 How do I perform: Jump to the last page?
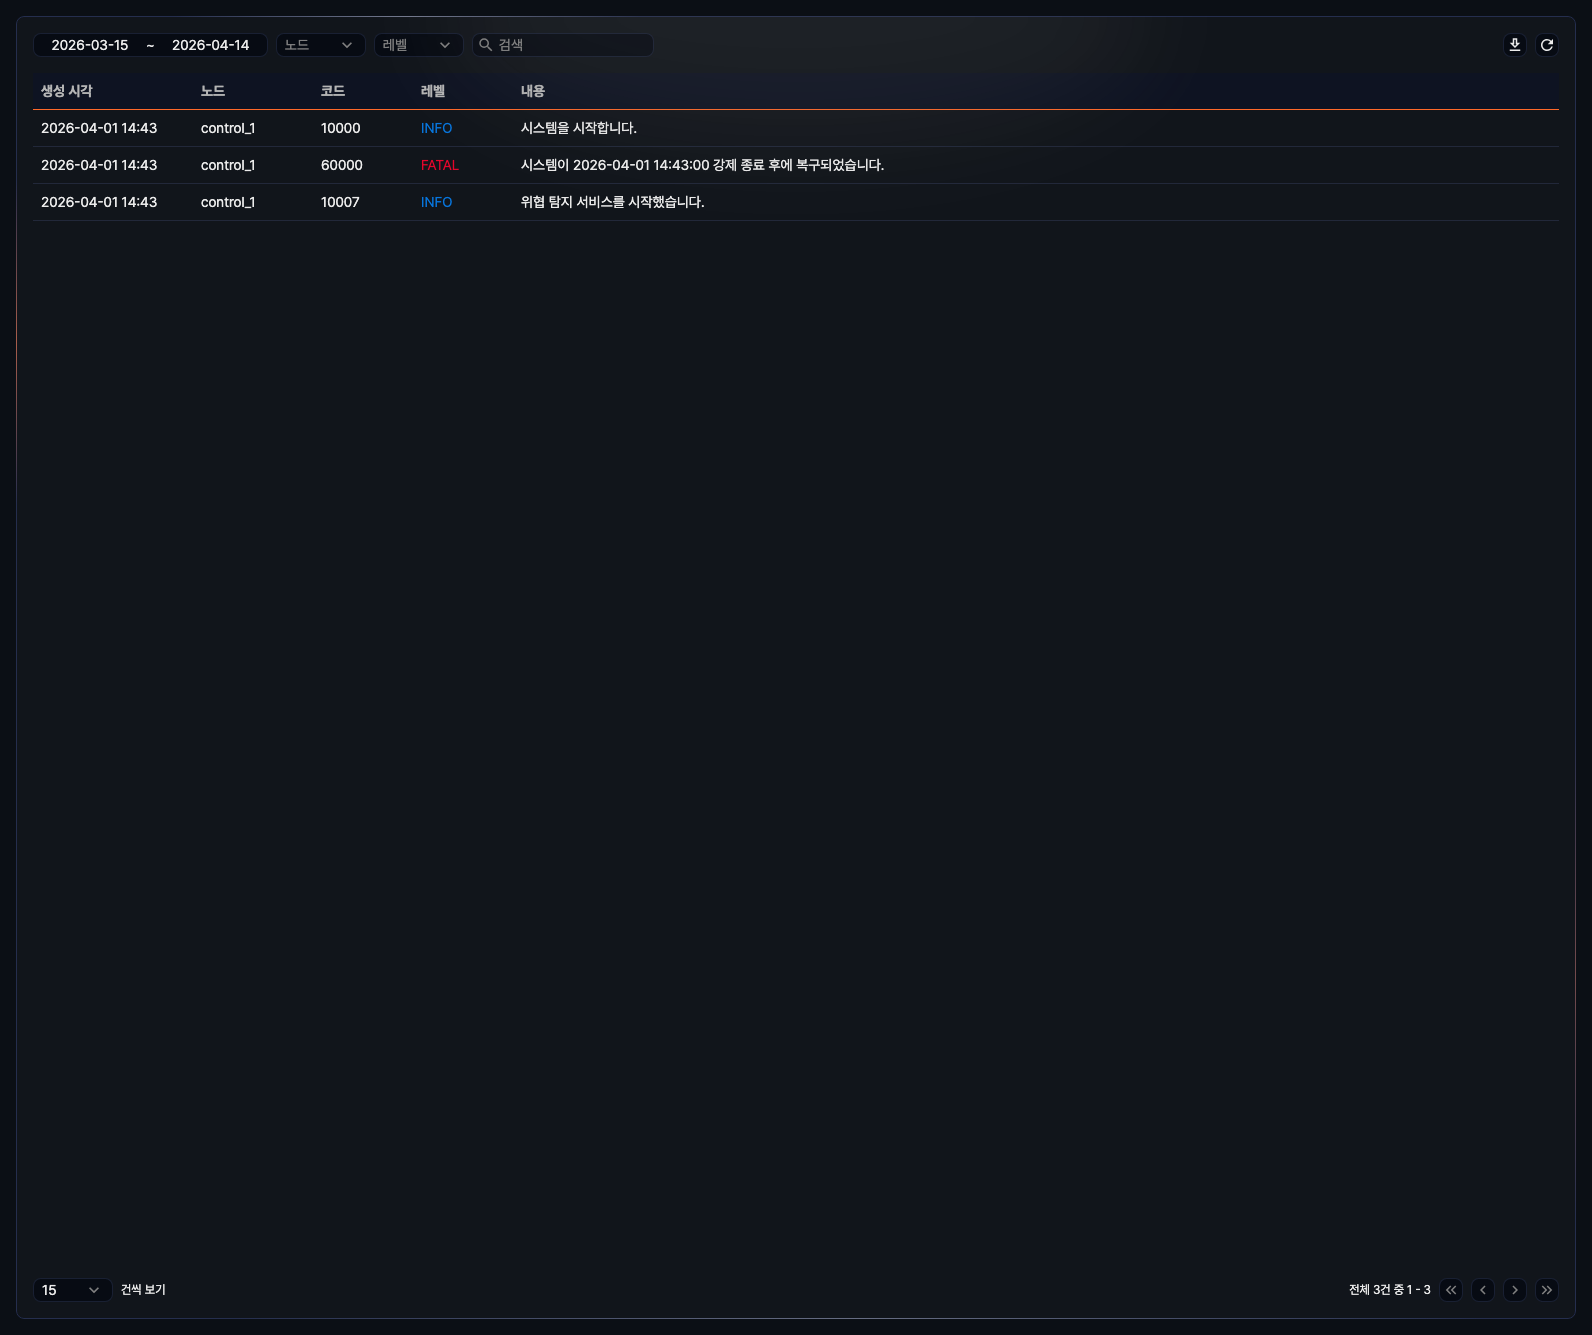click(x=1547, y=1290)
